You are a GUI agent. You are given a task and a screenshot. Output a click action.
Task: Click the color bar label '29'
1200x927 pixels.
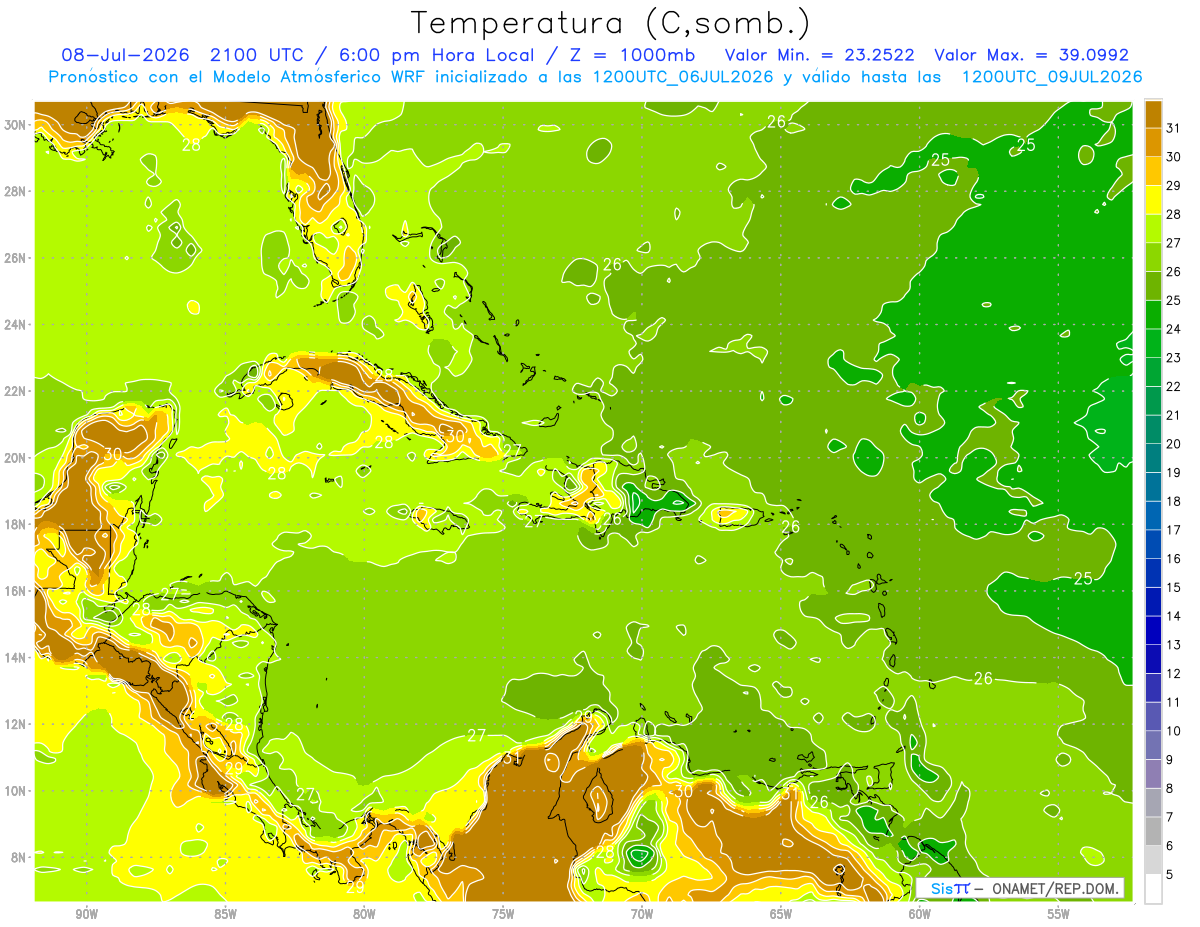coord(1175,185)
